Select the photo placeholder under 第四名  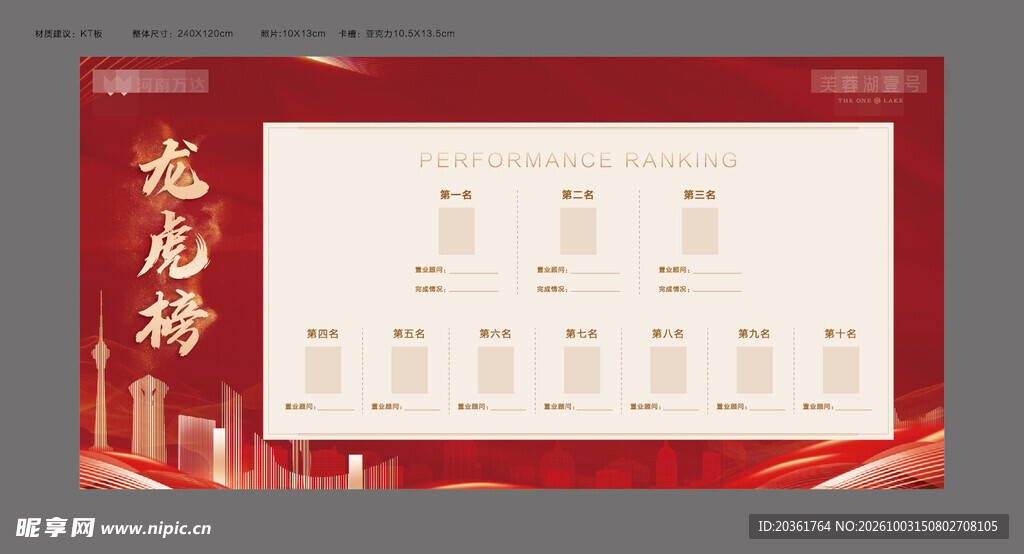pyautogui.click(x=323, y=370)
